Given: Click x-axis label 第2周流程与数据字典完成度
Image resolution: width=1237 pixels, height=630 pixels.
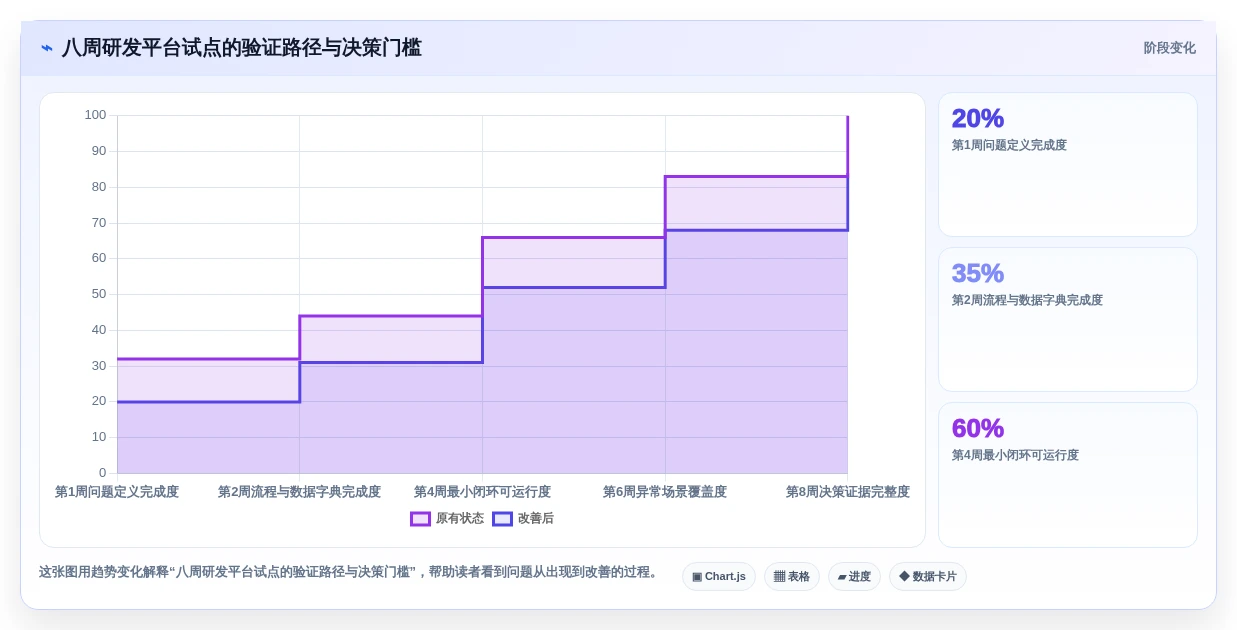Looking at the screenshot, I should click(x=299, y=492).
